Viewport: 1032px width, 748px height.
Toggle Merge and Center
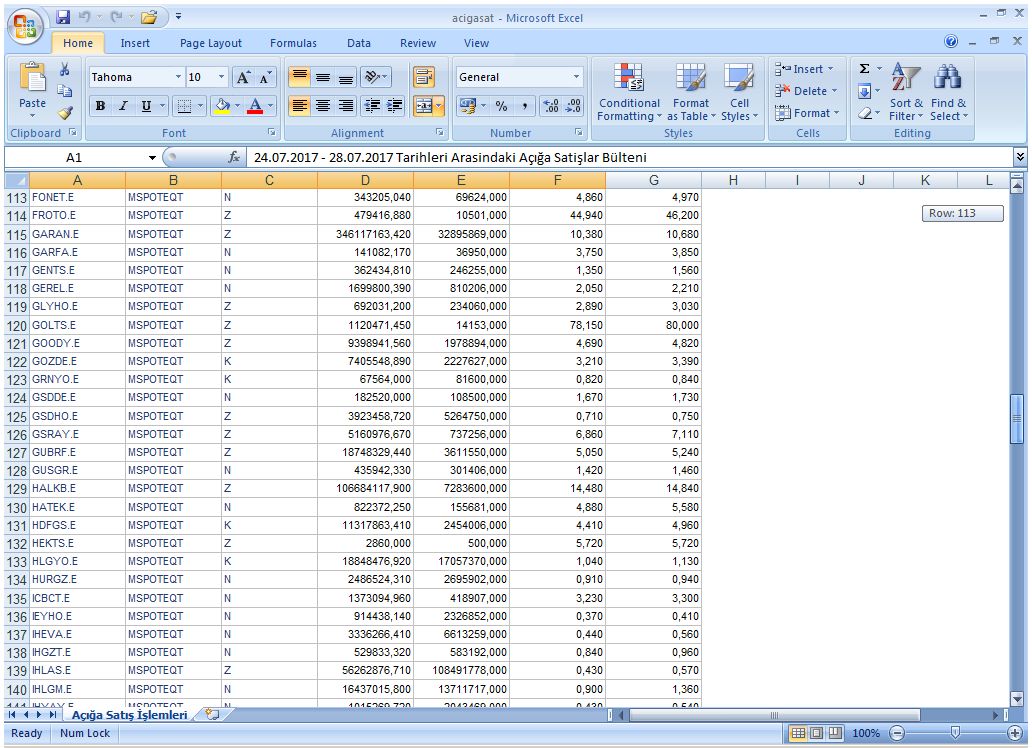click(x=424, y=105)
